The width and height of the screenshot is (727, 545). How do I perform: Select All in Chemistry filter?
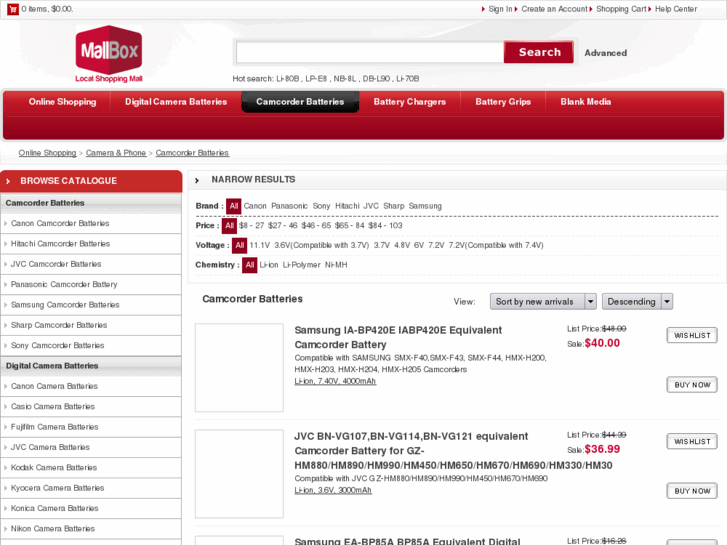(x=249, y=265)
